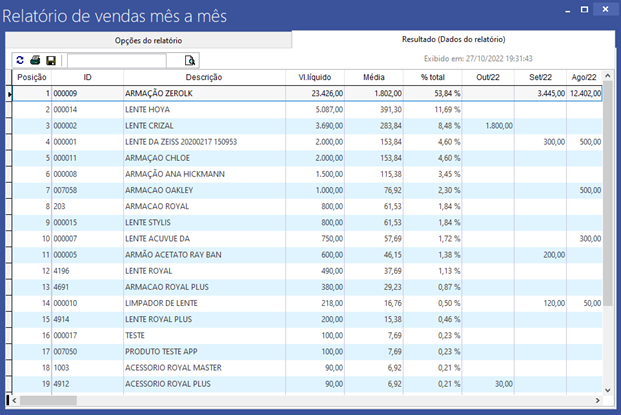Image resolution: width=621 pixels, height=415 pixels.
Task: Sort by the Média column header
Action: click(x=374, y=77)
